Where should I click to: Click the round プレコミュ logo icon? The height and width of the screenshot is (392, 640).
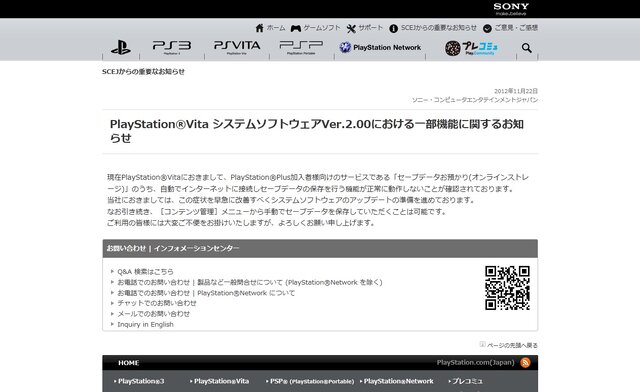coord(453,48)
